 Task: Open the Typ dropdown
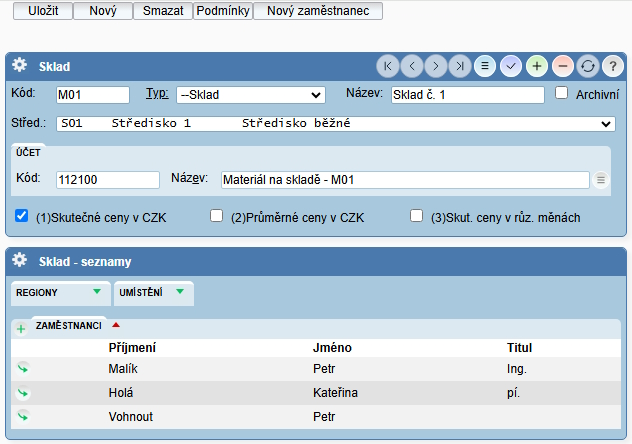pyautogui.click(x=250, y=95)
